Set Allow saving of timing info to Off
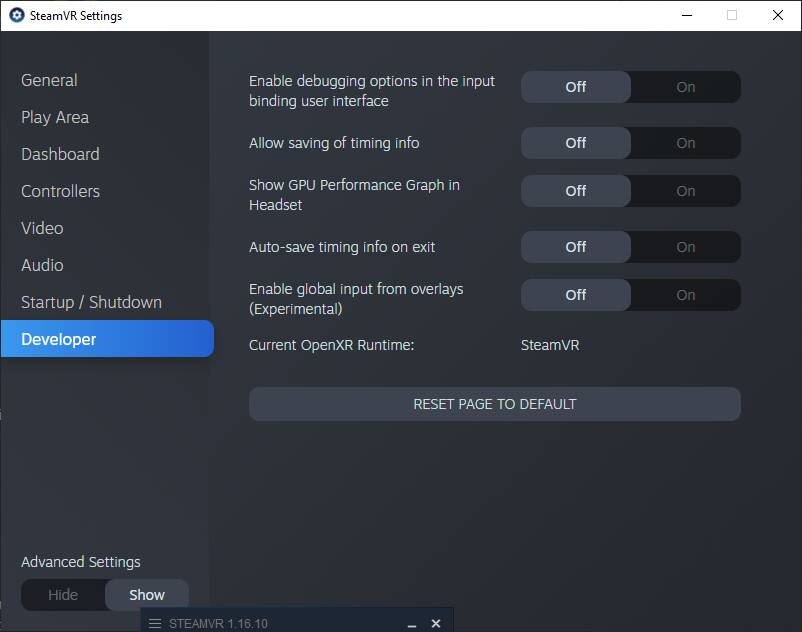The width and height of the screenshot is (802, 632). click(x=576, y=143)
